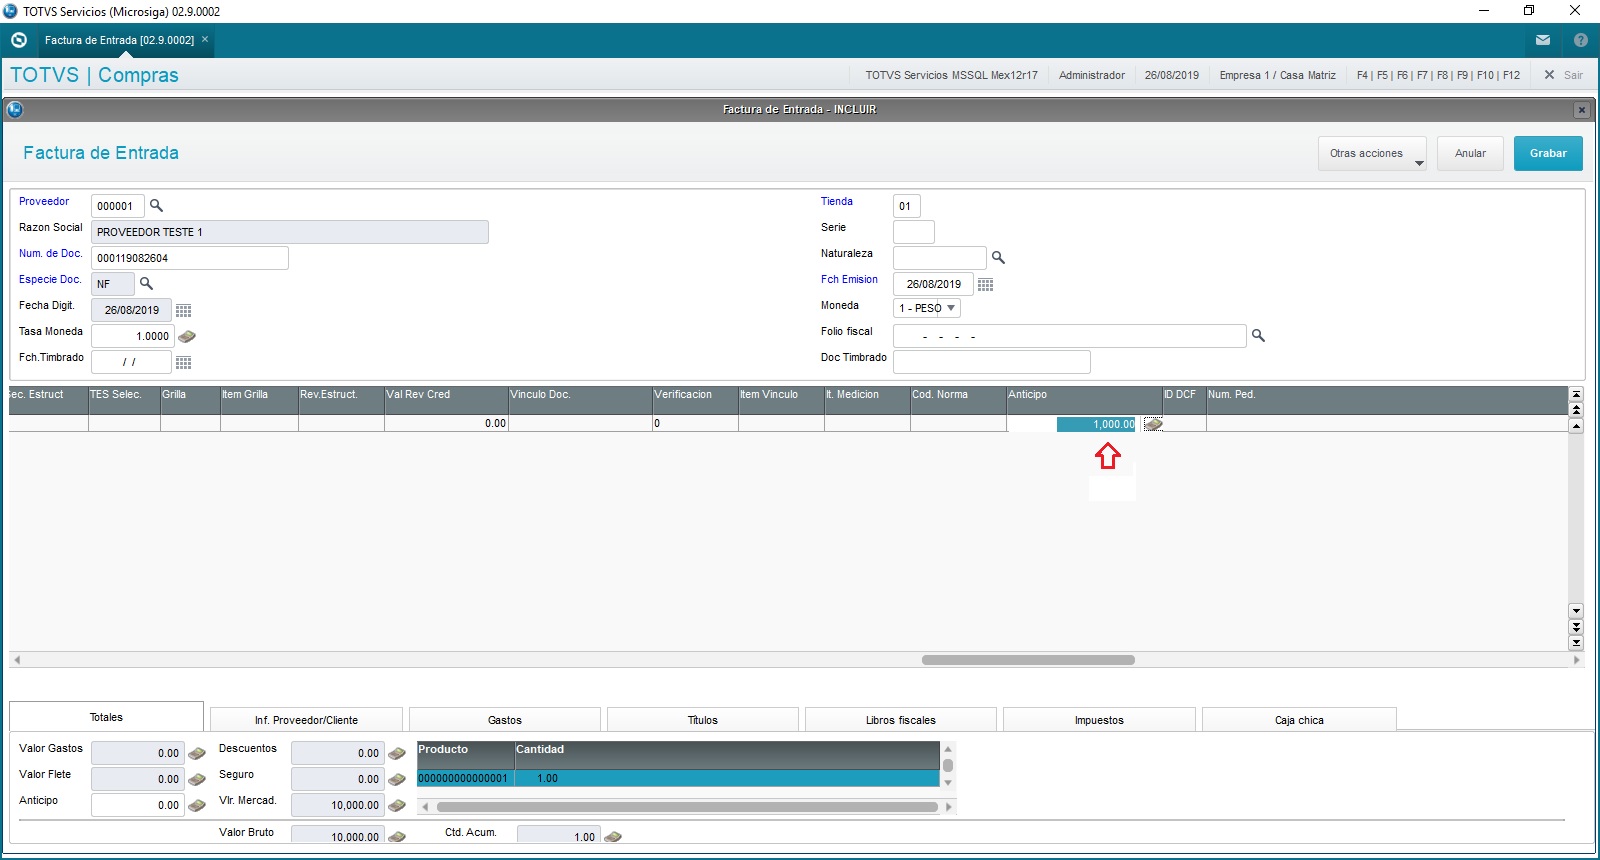The width and height of the screenshot is (1600, 860).
Task: Click the items grid horizontal scrollbar thumb
Action: pos(1028,660)
